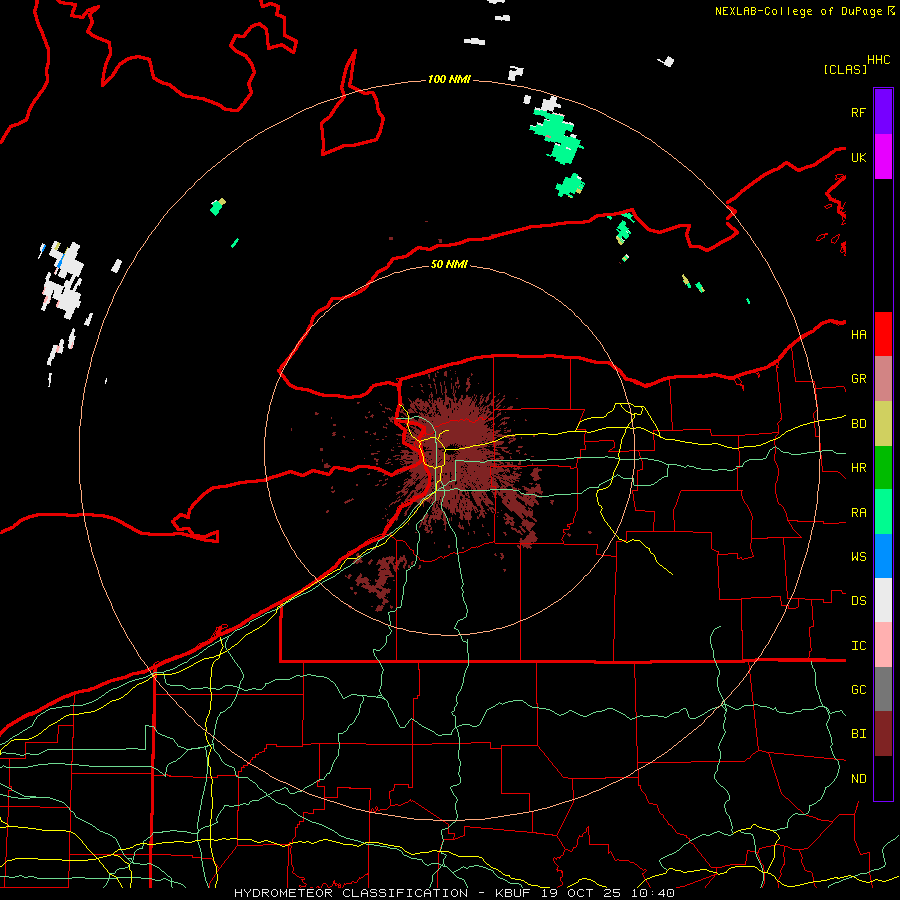Click the IC pink legend swatch
Image resolution: width=900 pixels, height=900 pixels.
click(883, 645)
